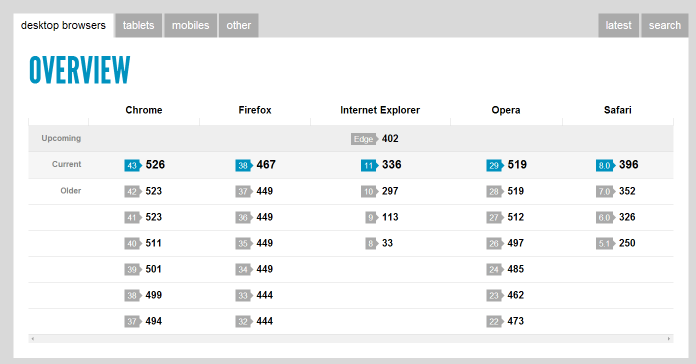
Task: Click the Firefox column header
Action: click(x=255, y=110)
